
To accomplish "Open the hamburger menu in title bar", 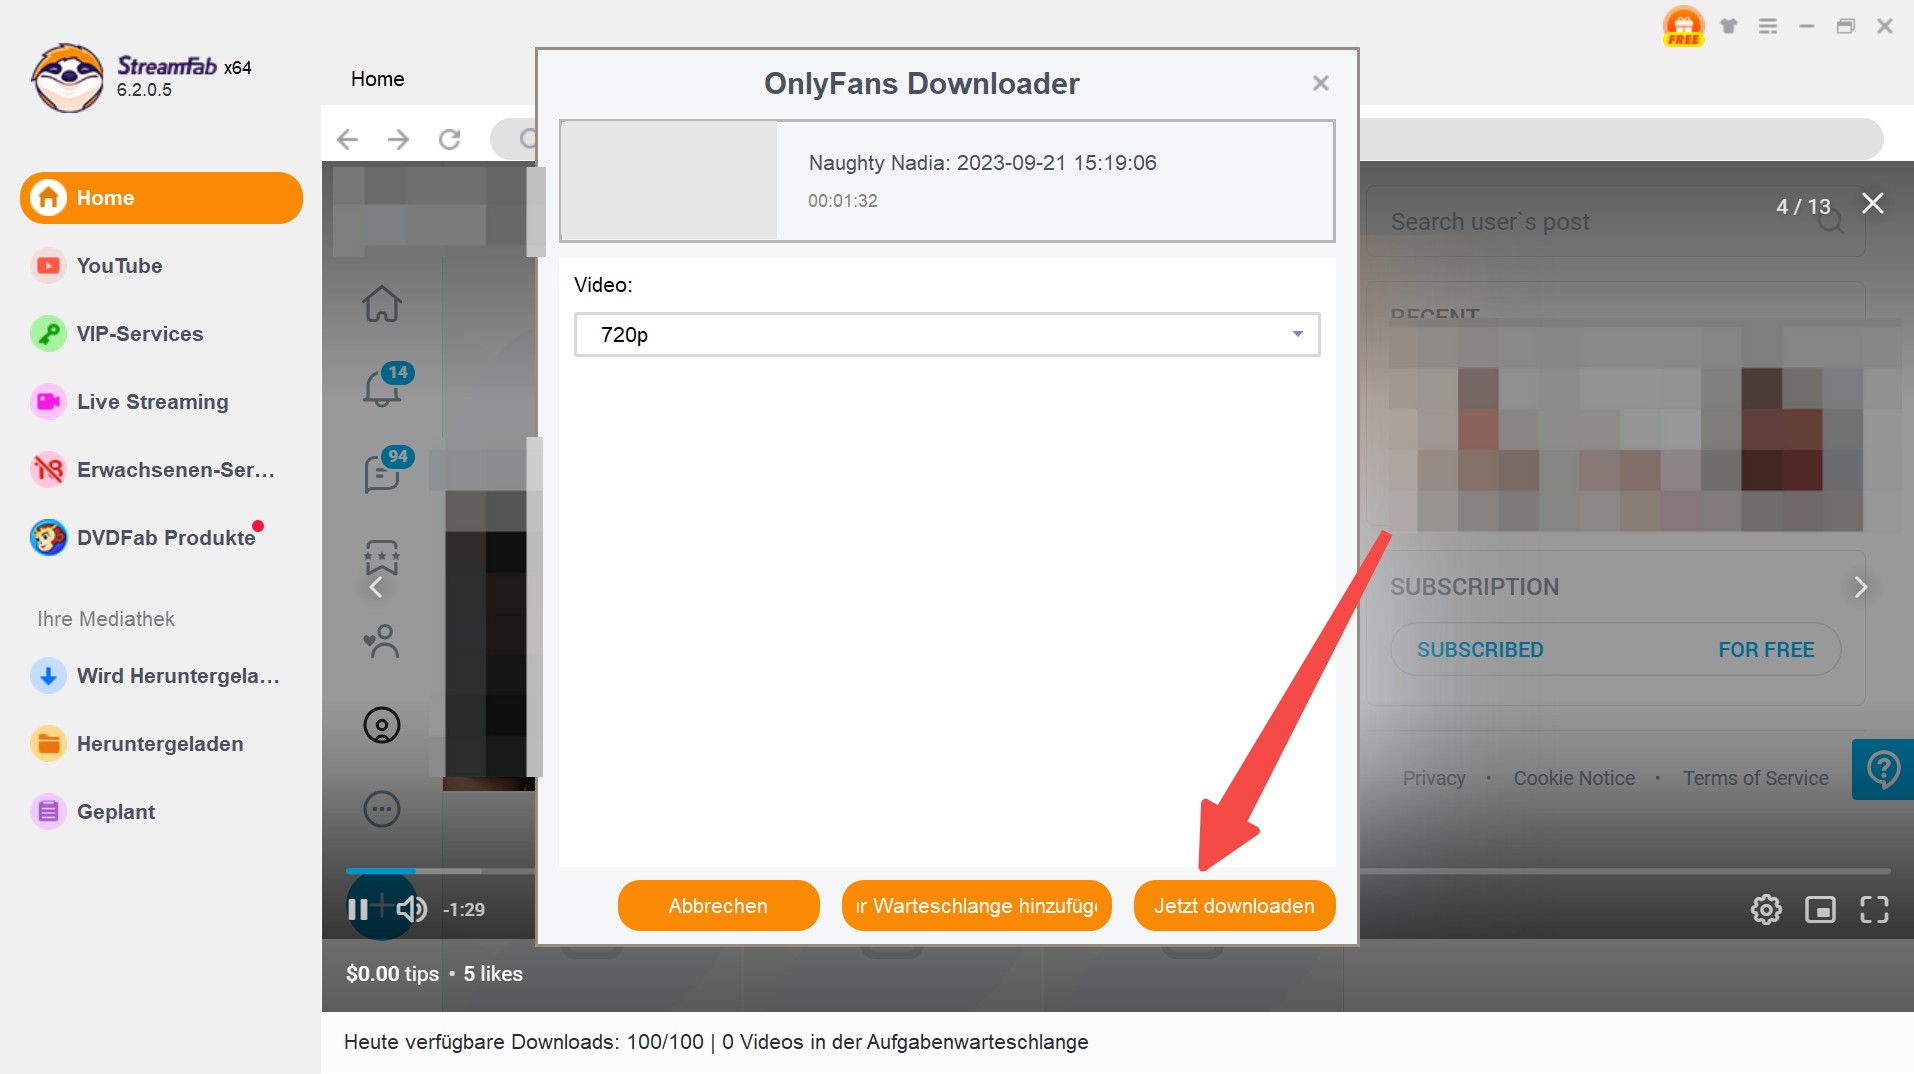I will (x=1768, y=27).
